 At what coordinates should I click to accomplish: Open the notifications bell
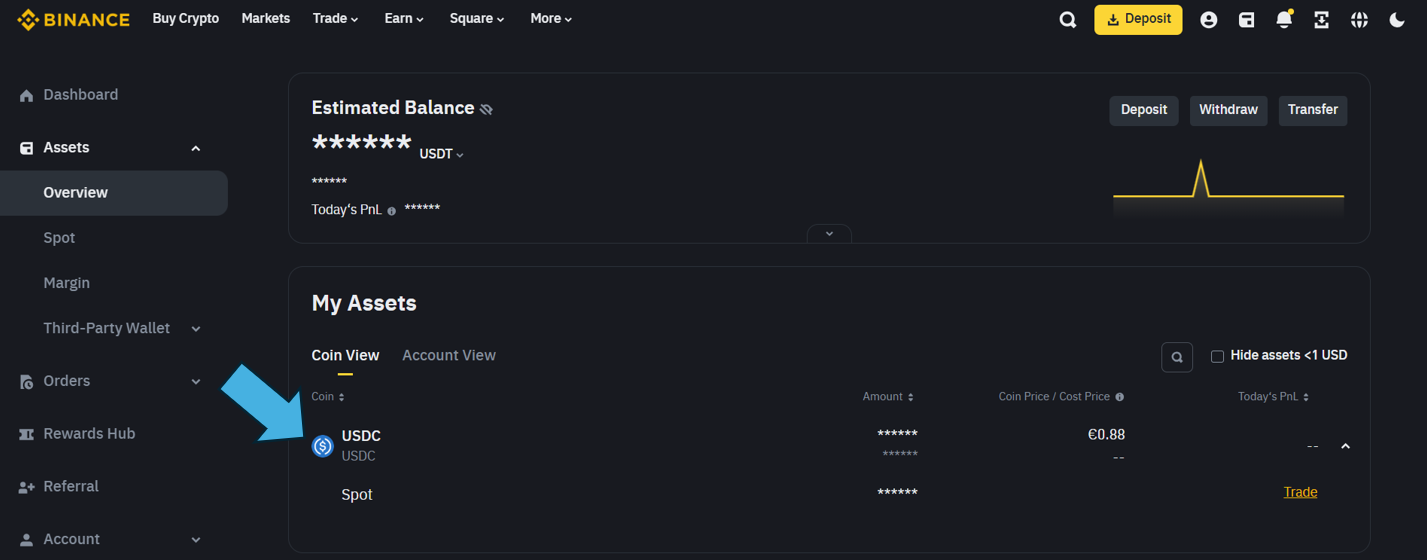pyautogui.click(x=1284, y=20)
